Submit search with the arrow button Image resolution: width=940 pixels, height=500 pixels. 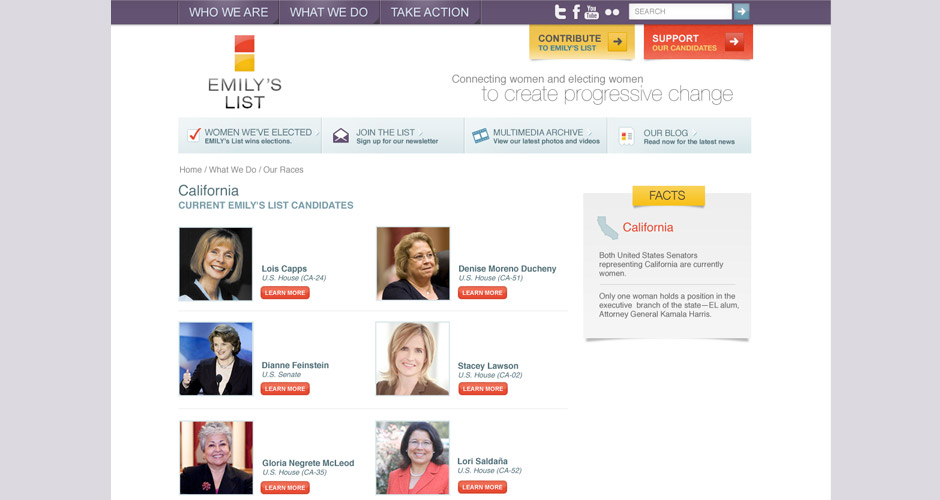pos(741,11)
